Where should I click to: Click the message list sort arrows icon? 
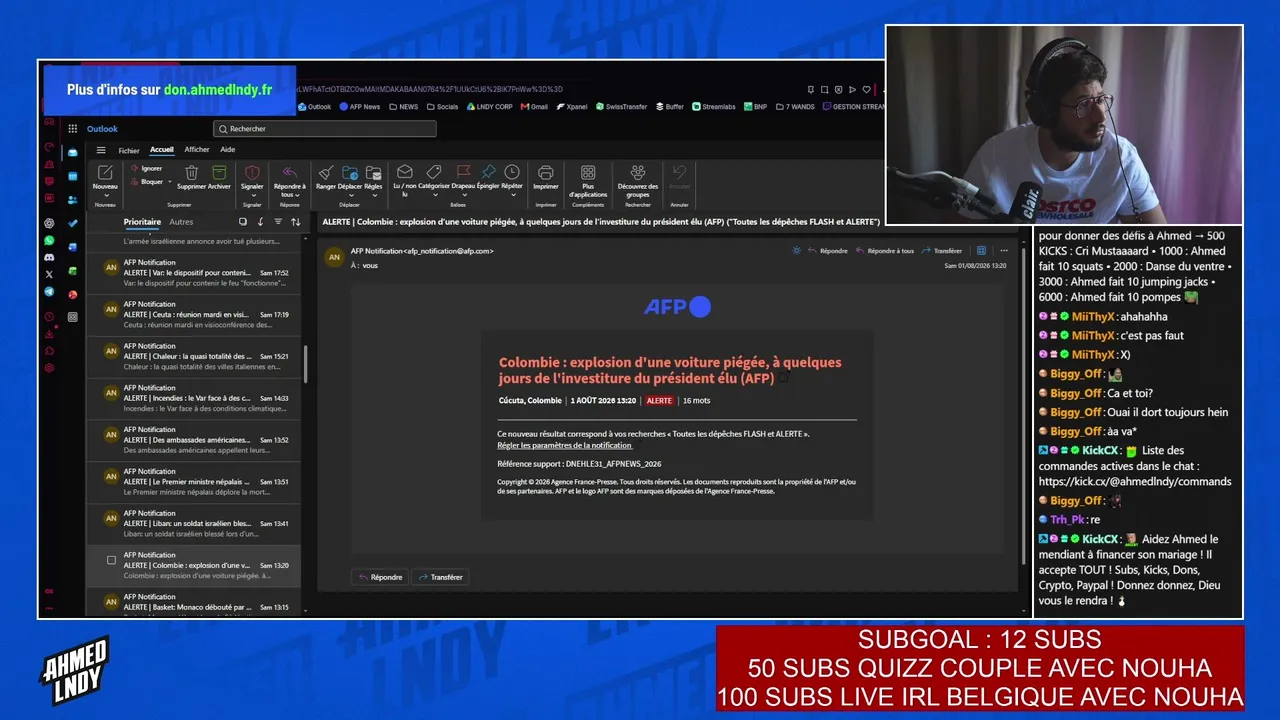295,222
